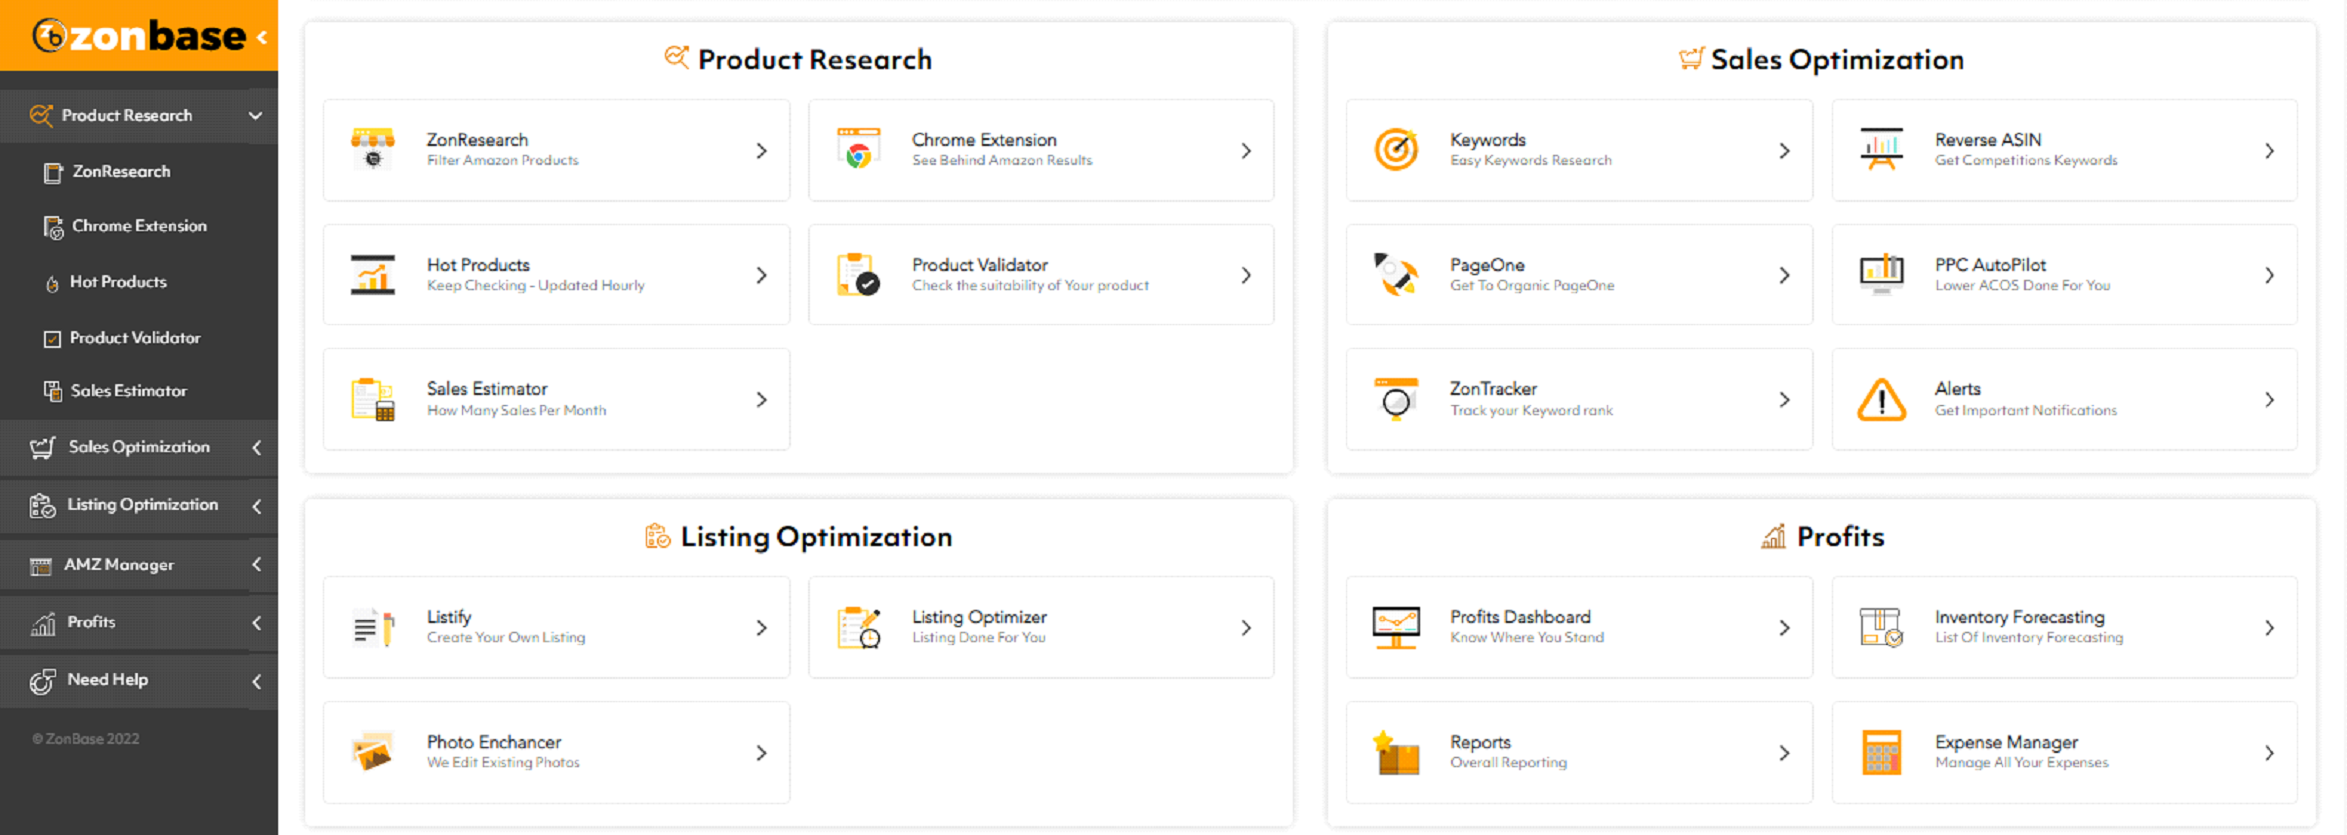Screen dimensions: 2347x835
Task: Collapse the Product Research sidebar section arrow
Action: (x=255, y=116)
